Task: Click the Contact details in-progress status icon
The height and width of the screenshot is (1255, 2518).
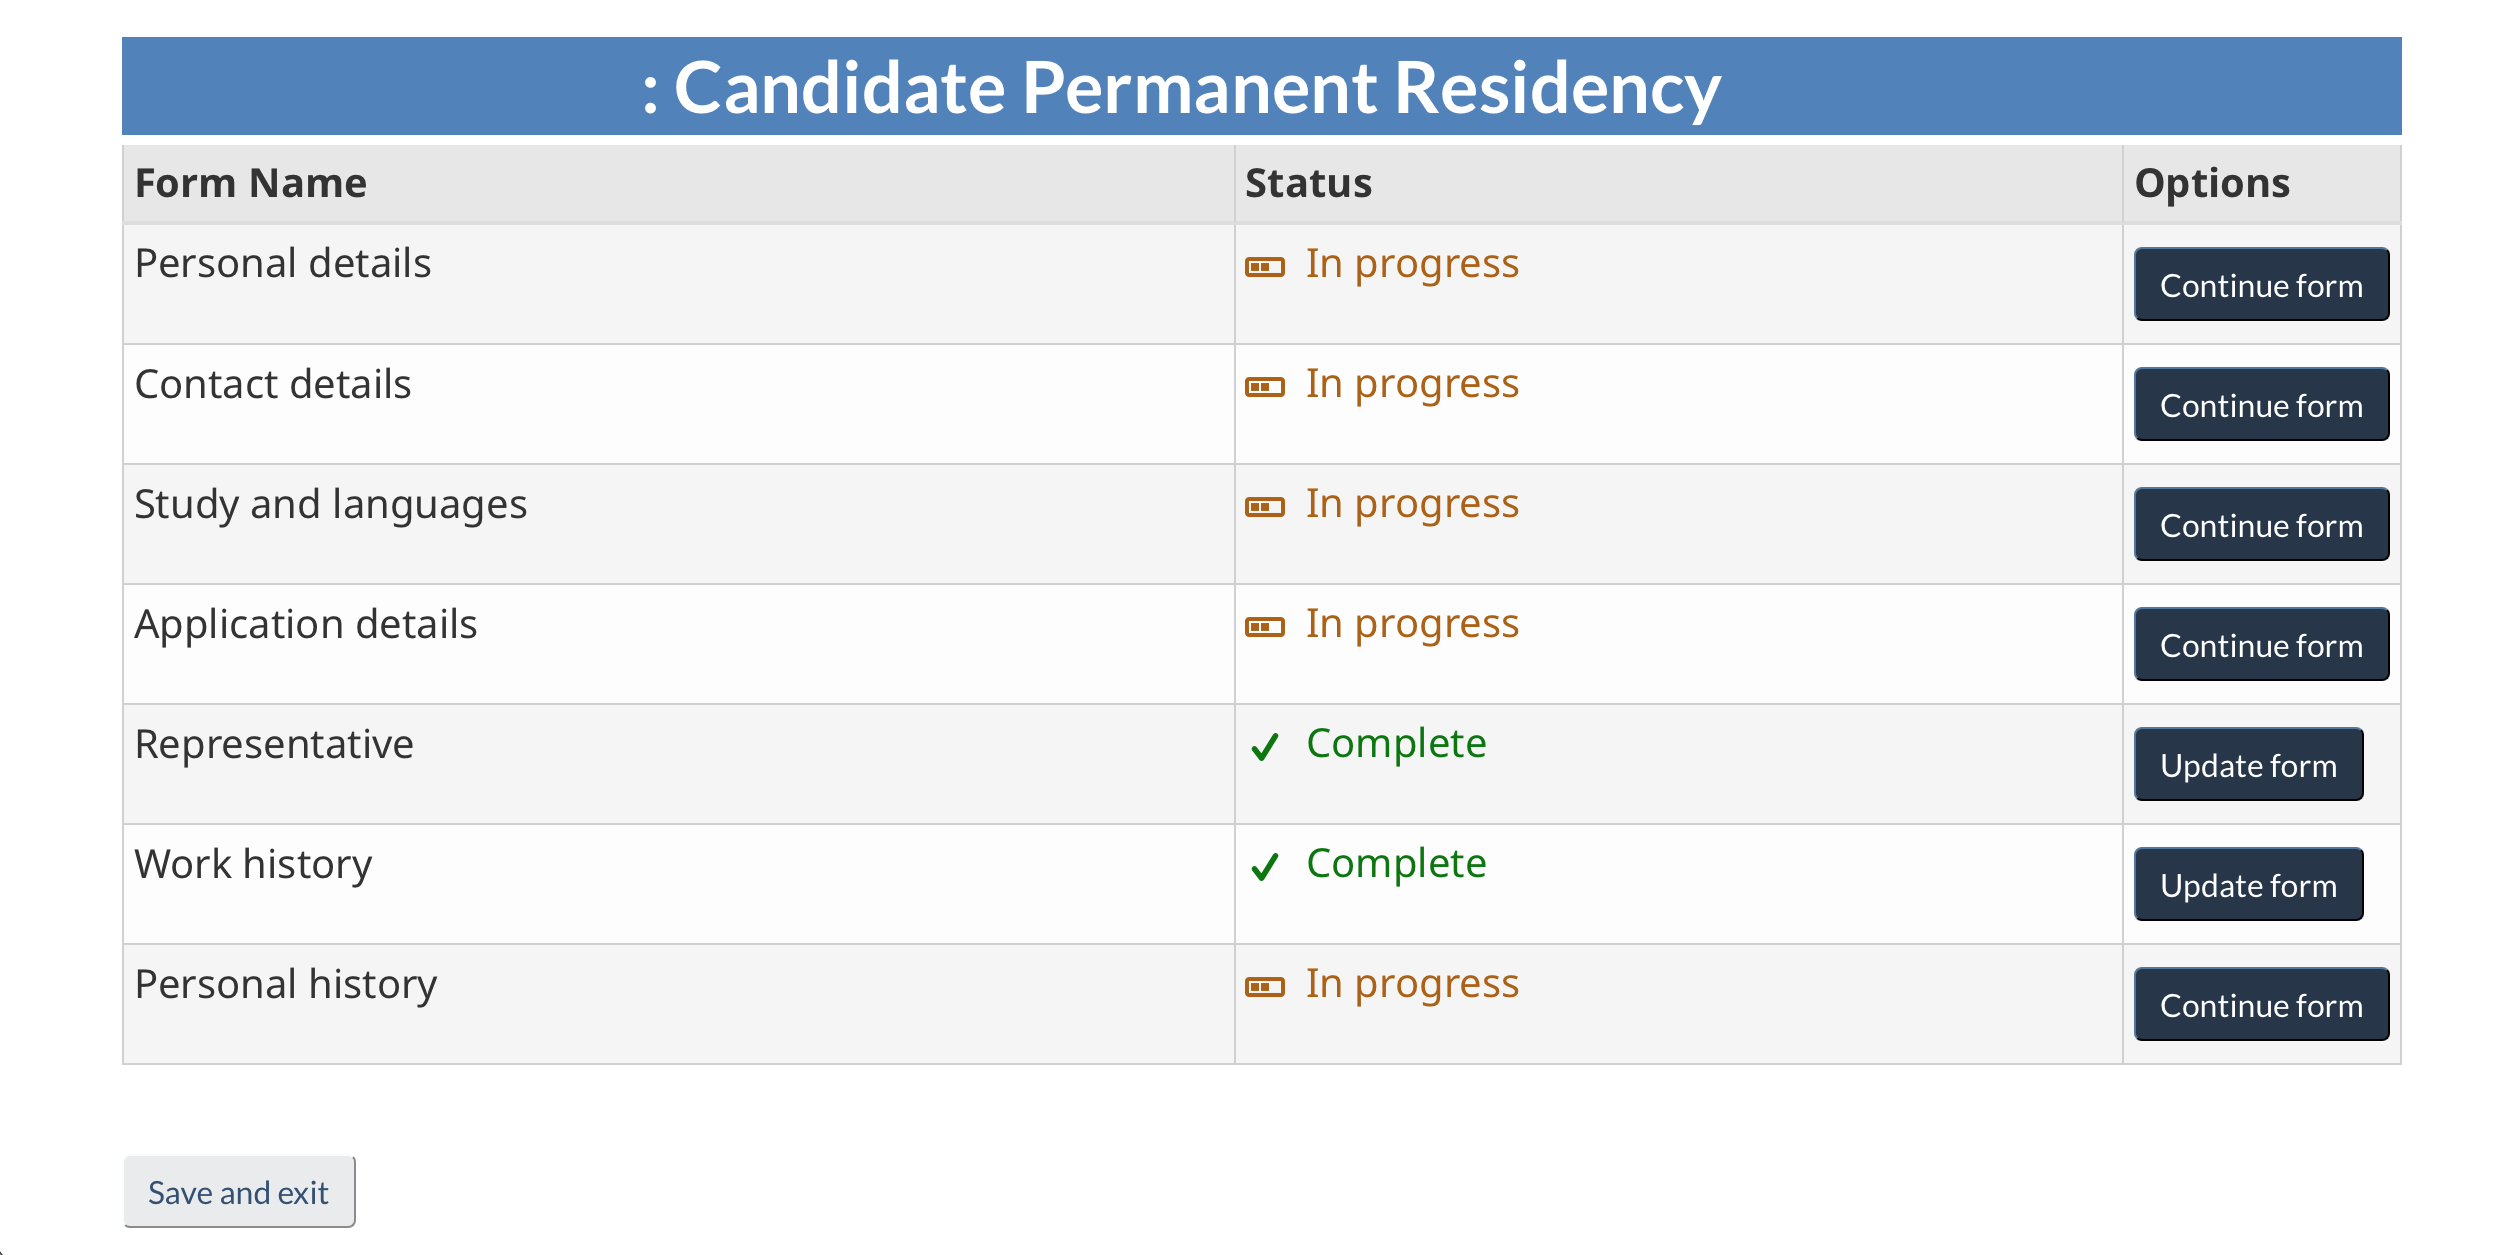Action: click(x=1264, y=387)
